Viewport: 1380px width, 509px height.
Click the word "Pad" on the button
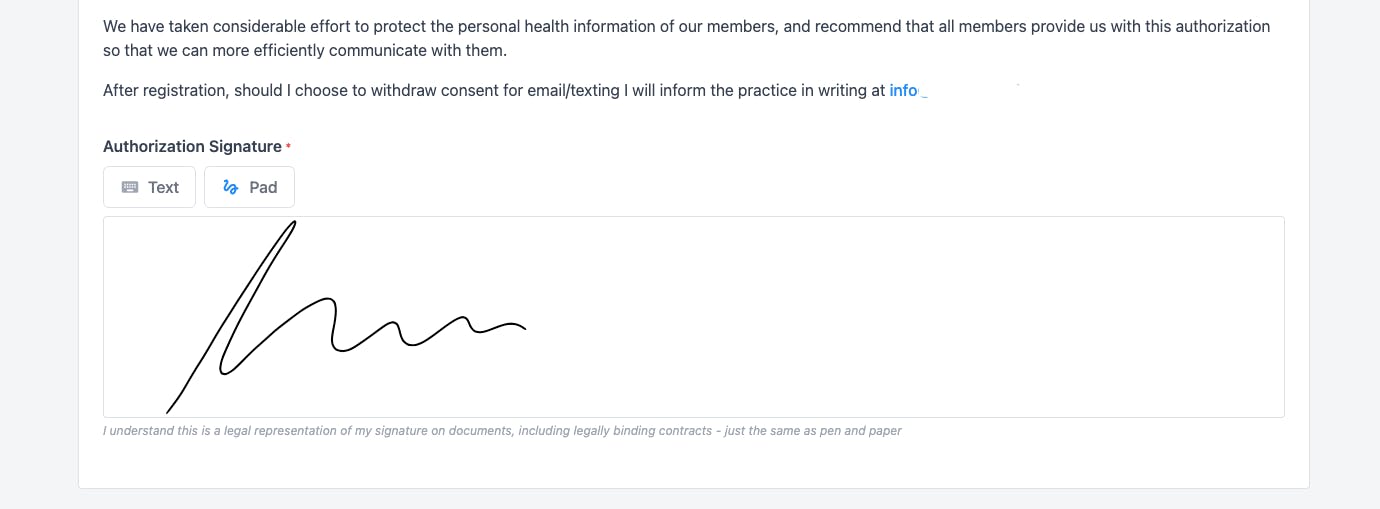pos(263,187)
